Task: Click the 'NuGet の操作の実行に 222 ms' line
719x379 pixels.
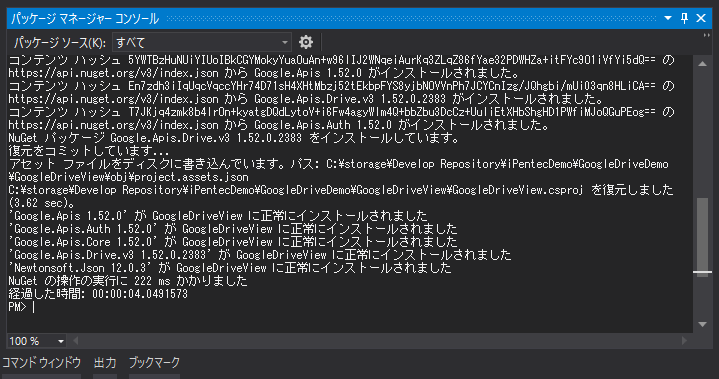Action: 128,280
